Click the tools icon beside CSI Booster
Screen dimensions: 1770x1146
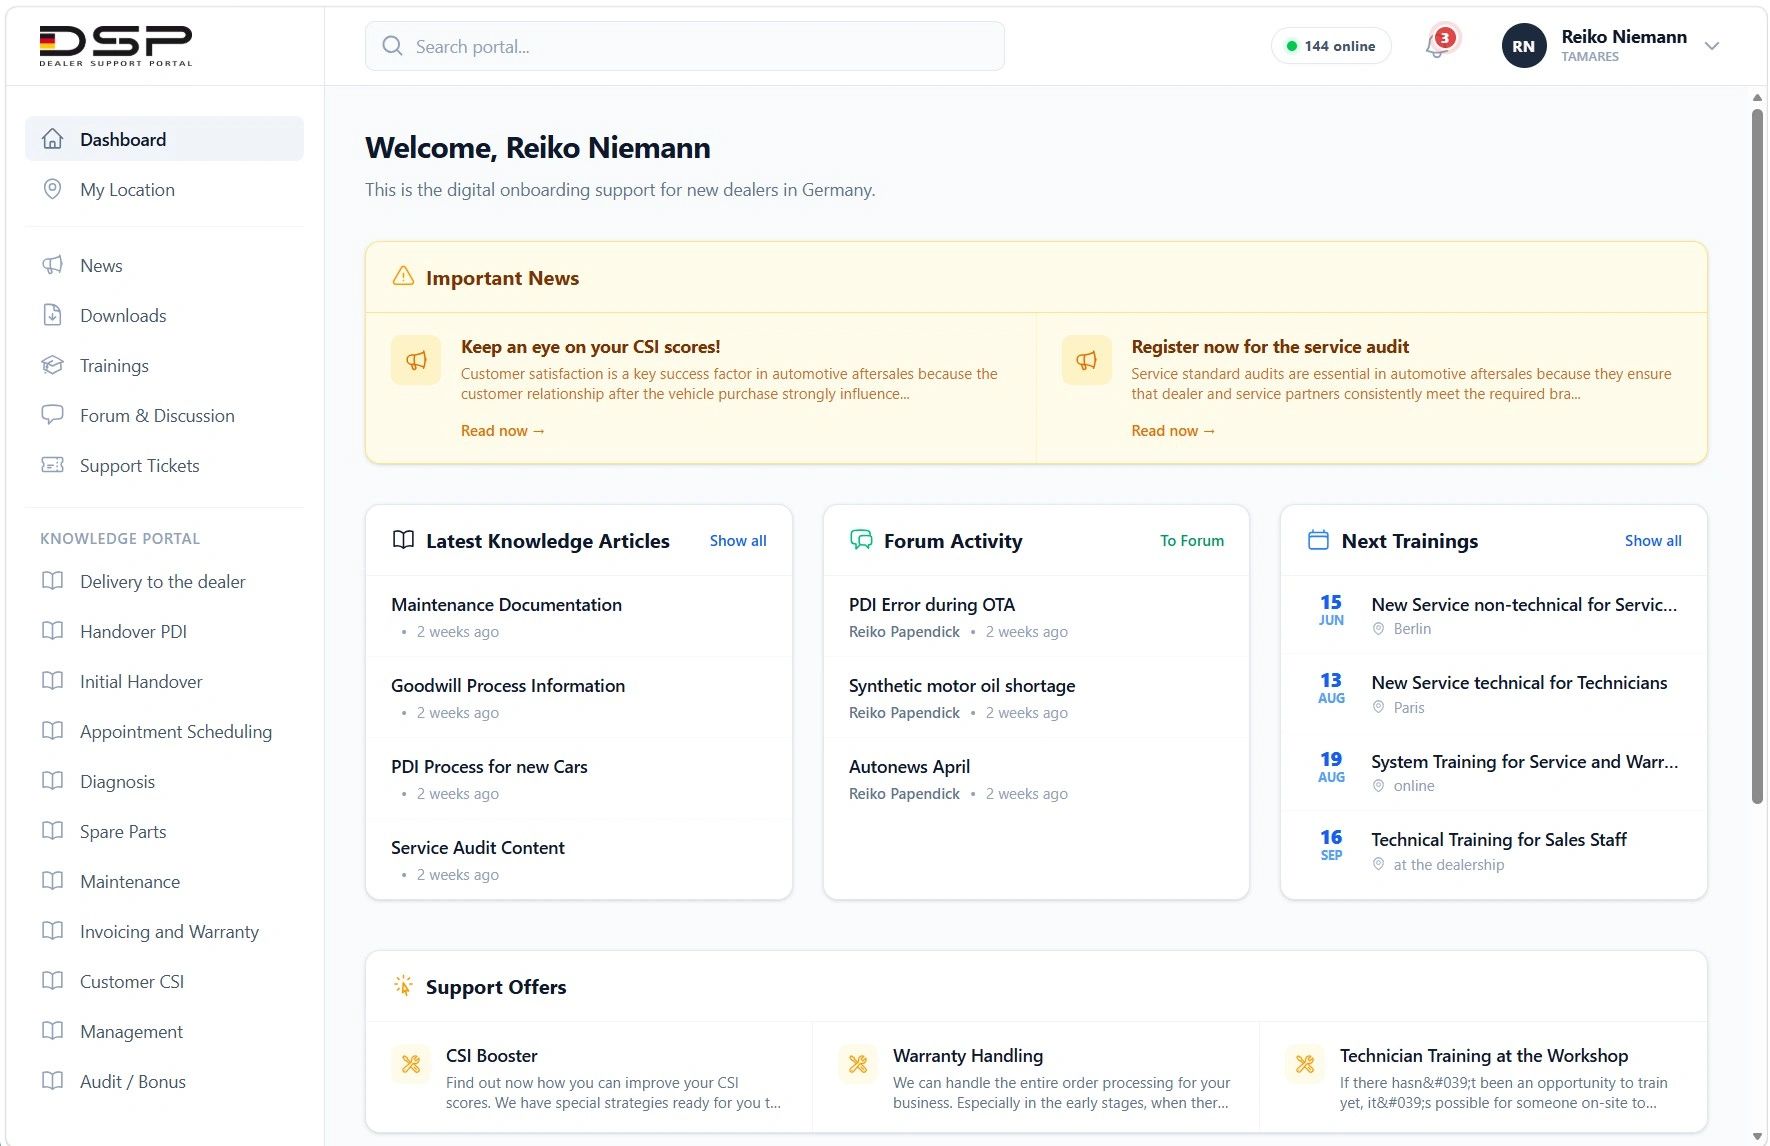click(x=411, y=1064)
